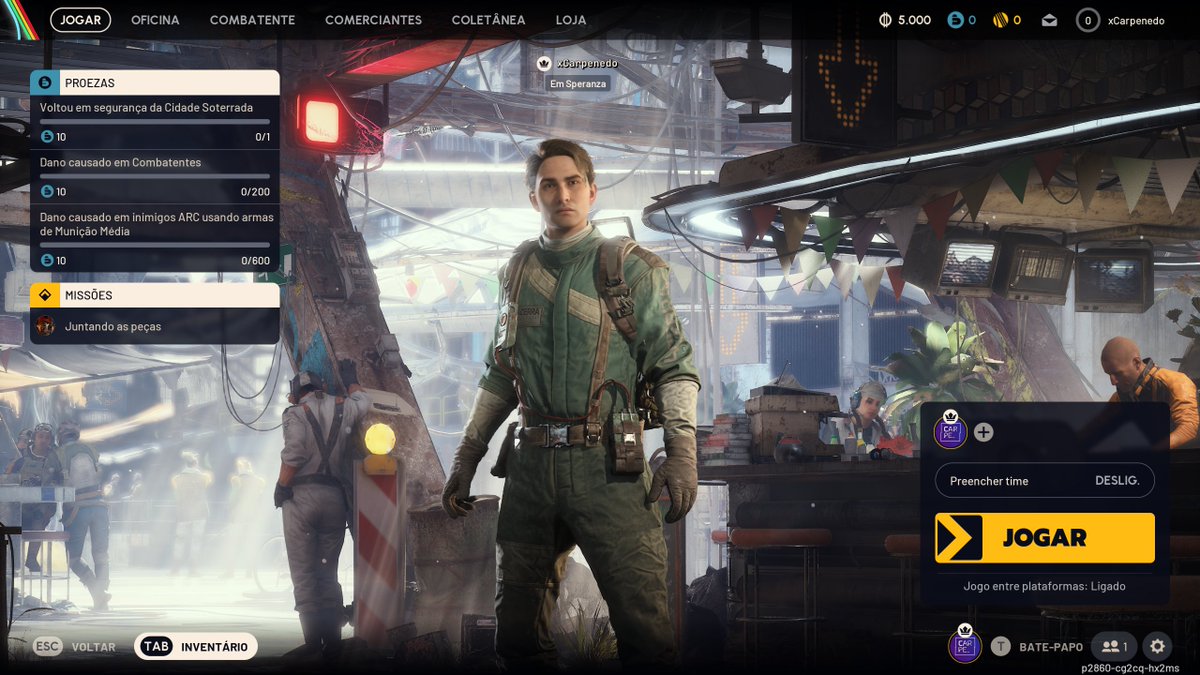The height and width of the screenshot is (675, 1200).
Task: Open the JOGAR tab in top navigation
Action: tap(80, 20)
